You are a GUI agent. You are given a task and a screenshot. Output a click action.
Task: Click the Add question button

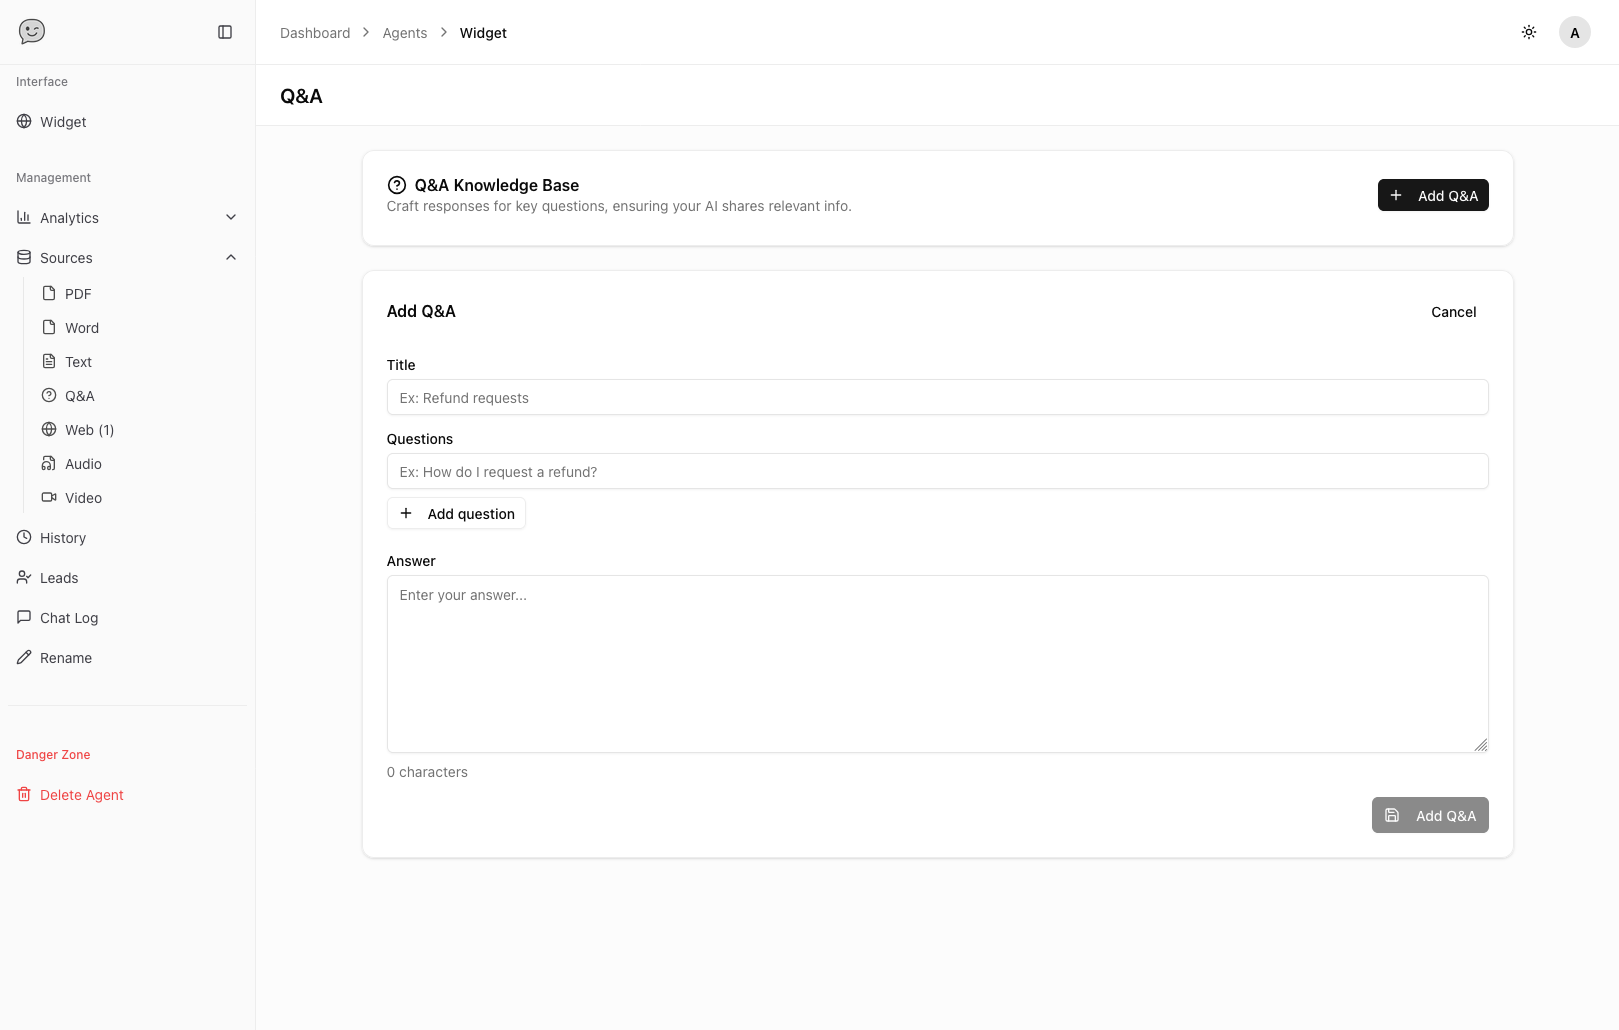(456, 514)
